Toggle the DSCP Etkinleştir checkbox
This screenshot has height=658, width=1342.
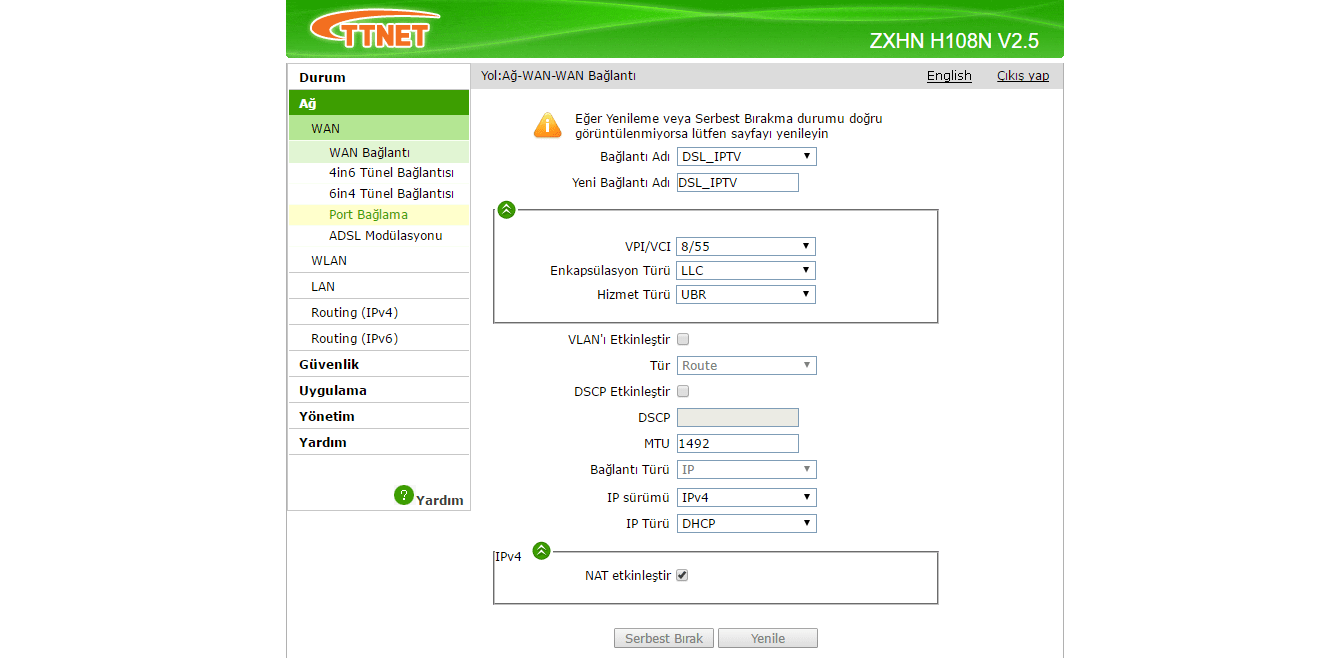click(x=683, y=391)
